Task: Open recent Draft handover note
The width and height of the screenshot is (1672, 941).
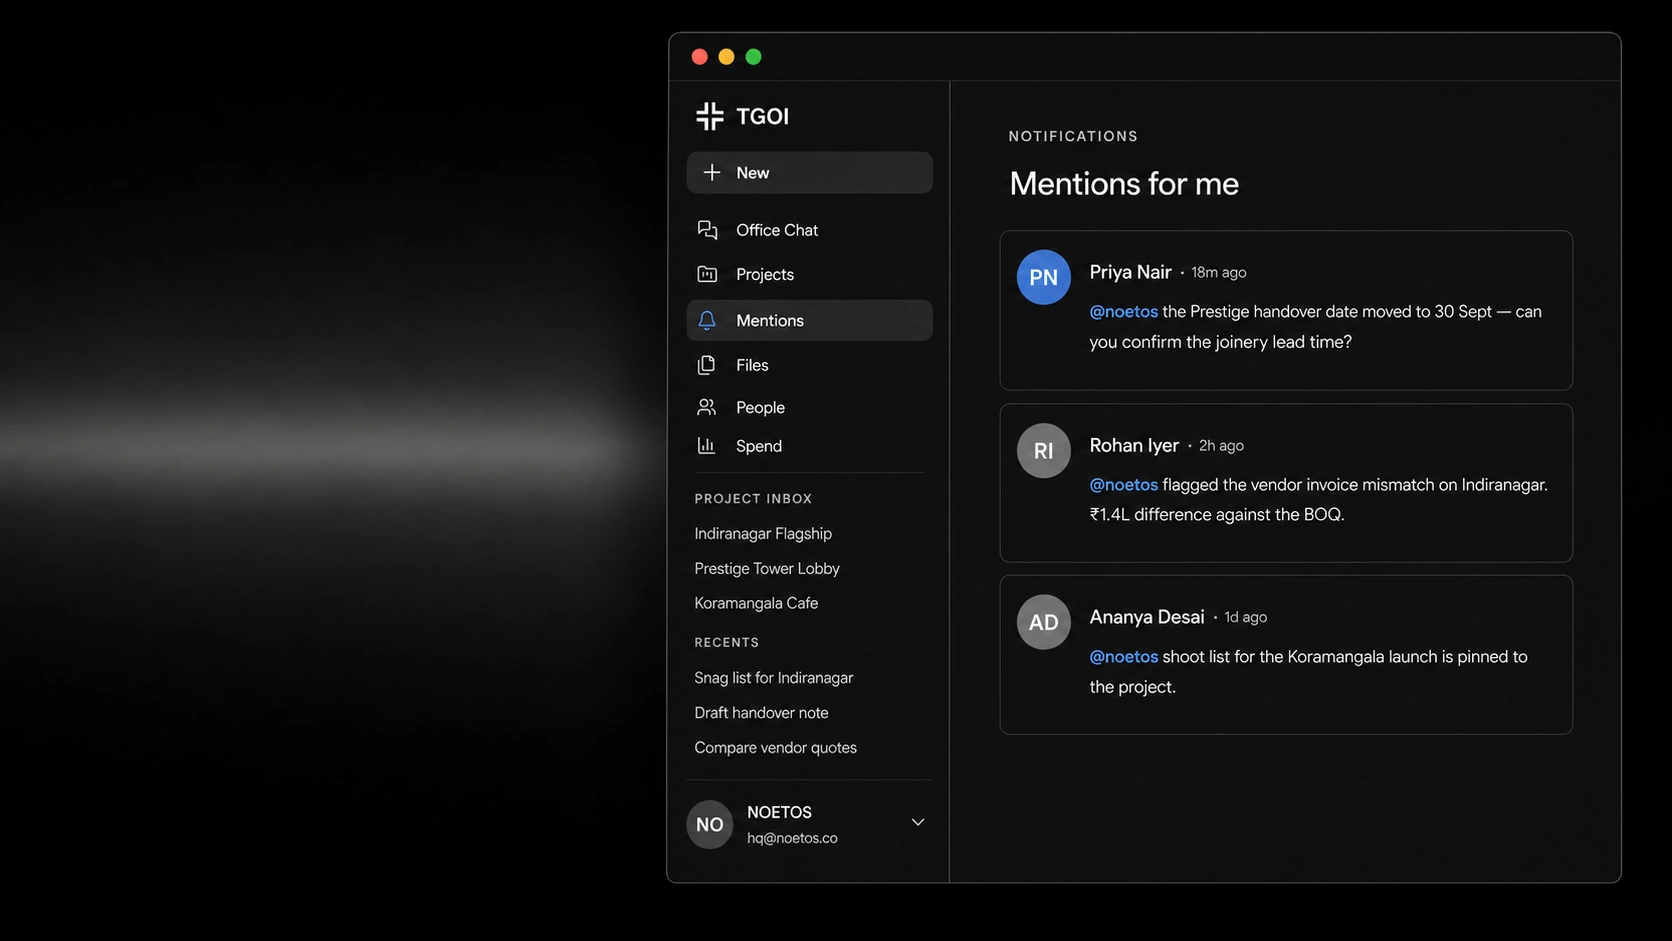Action: tap(761, 712)
